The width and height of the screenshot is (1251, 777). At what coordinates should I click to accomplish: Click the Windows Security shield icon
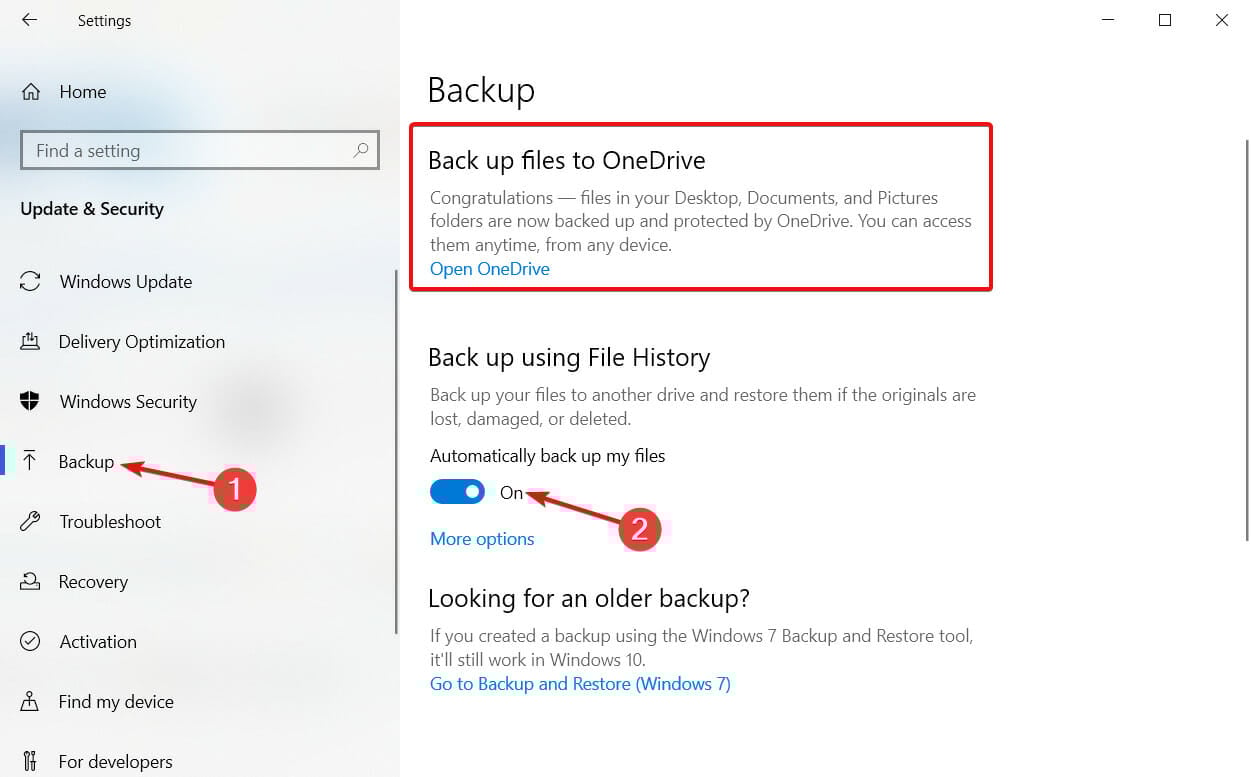point(30,402)
